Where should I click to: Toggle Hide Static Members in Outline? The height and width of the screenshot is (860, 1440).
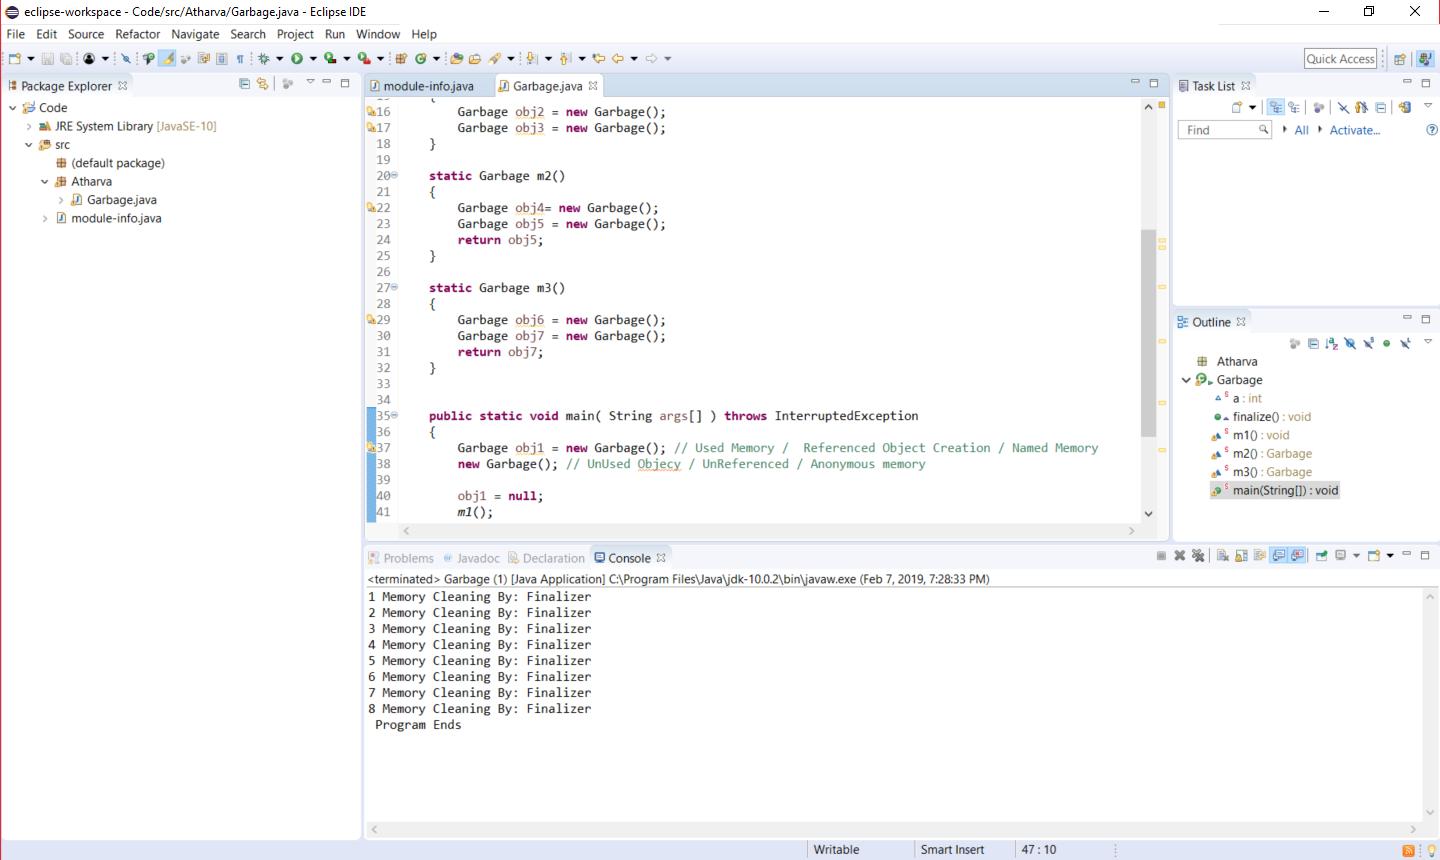click(x=1368, y=343)
